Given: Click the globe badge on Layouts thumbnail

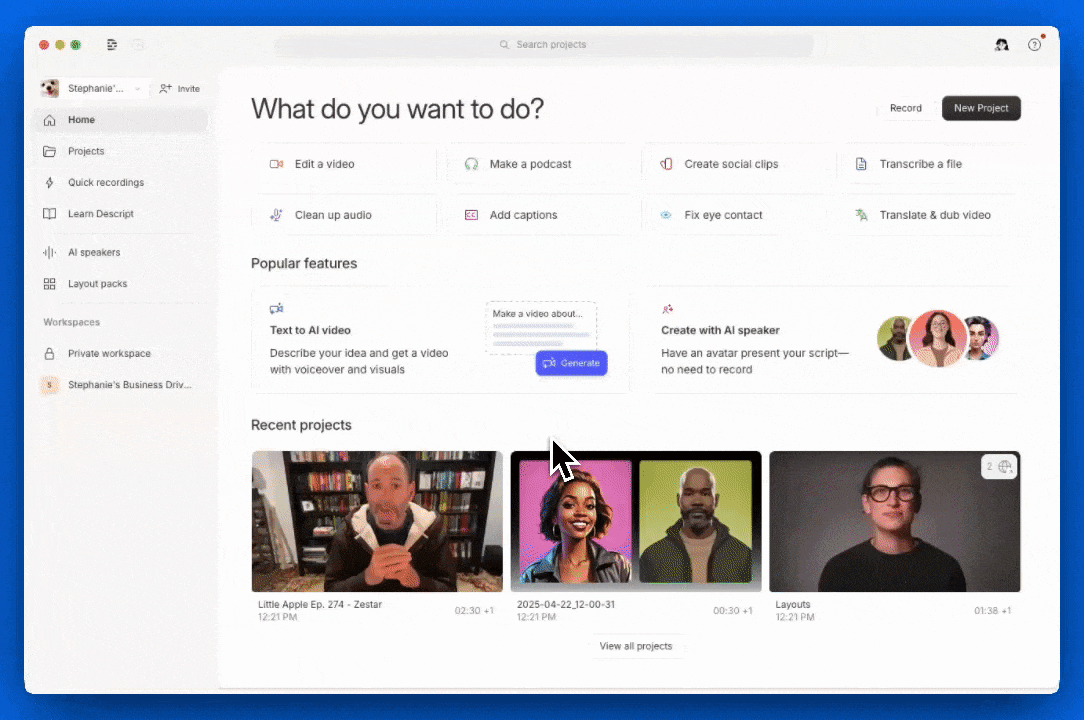Looking at the screenshot, I should pos(999,466).
